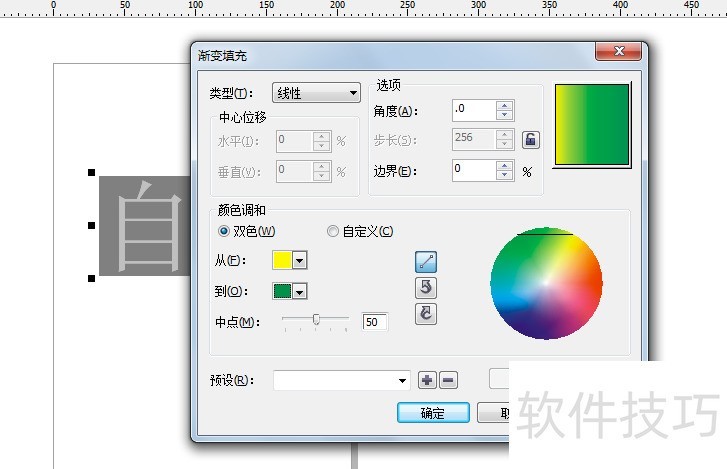This screenshot has width=727, height=469.
Task: Toggle the step length lock icon
Action: (x=530, y=139)
